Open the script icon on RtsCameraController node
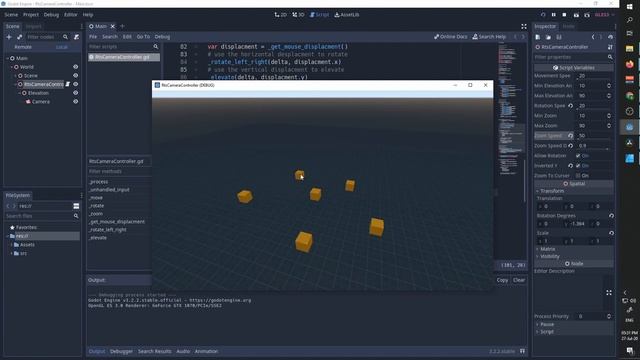 pos(68,84)
